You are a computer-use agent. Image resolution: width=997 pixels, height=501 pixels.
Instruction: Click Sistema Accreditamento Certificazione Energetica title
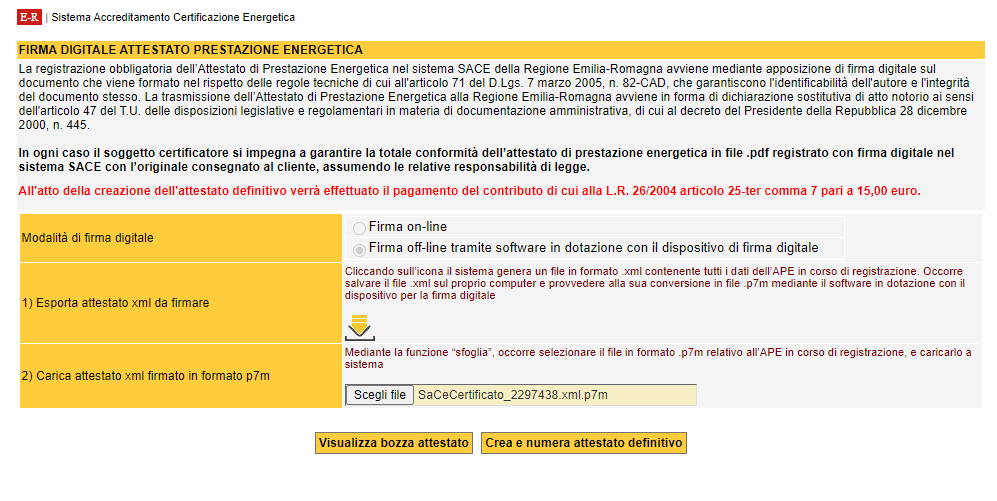pos(173,17)
